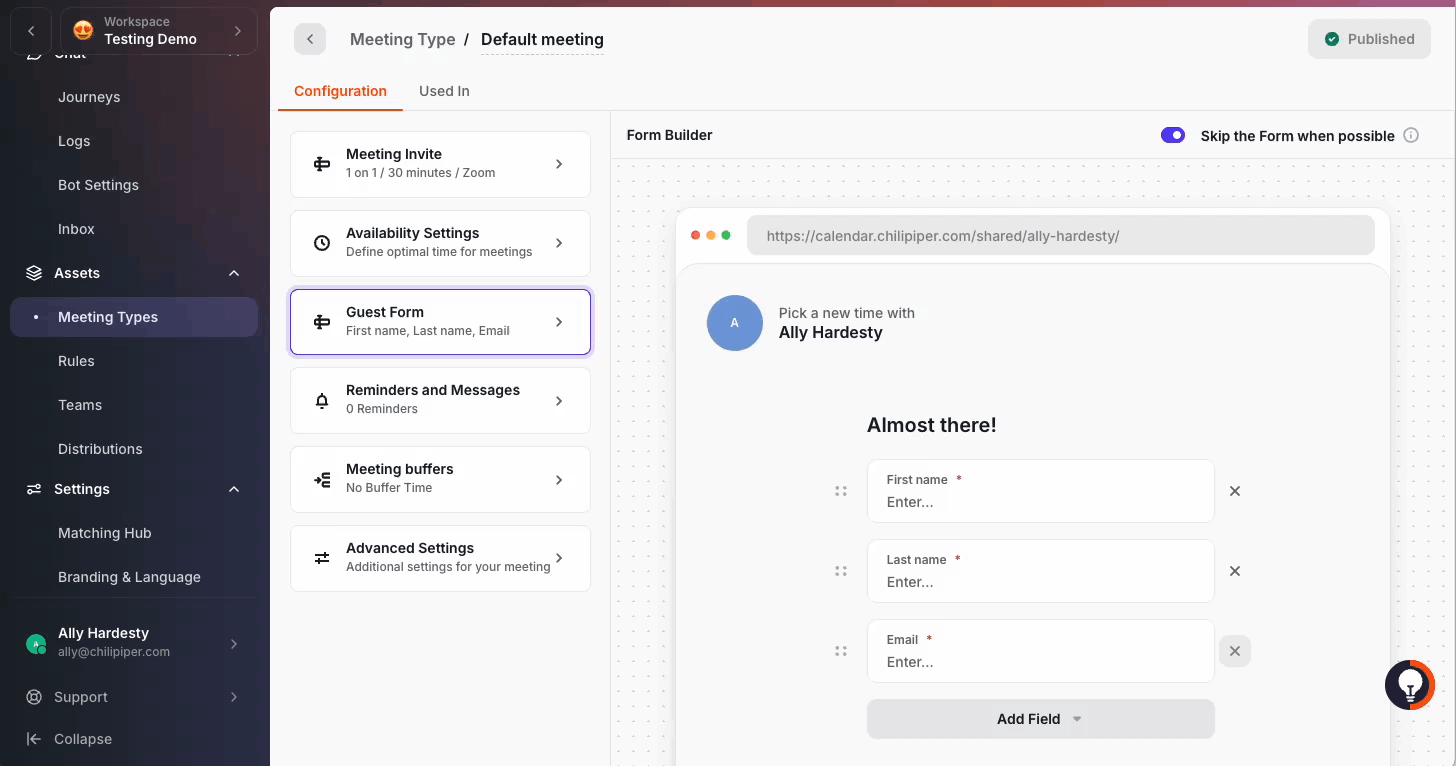The width and height of the screenshot is (1456, 766).
Task: Click into the Email input field
Action: pos(1041,651)
